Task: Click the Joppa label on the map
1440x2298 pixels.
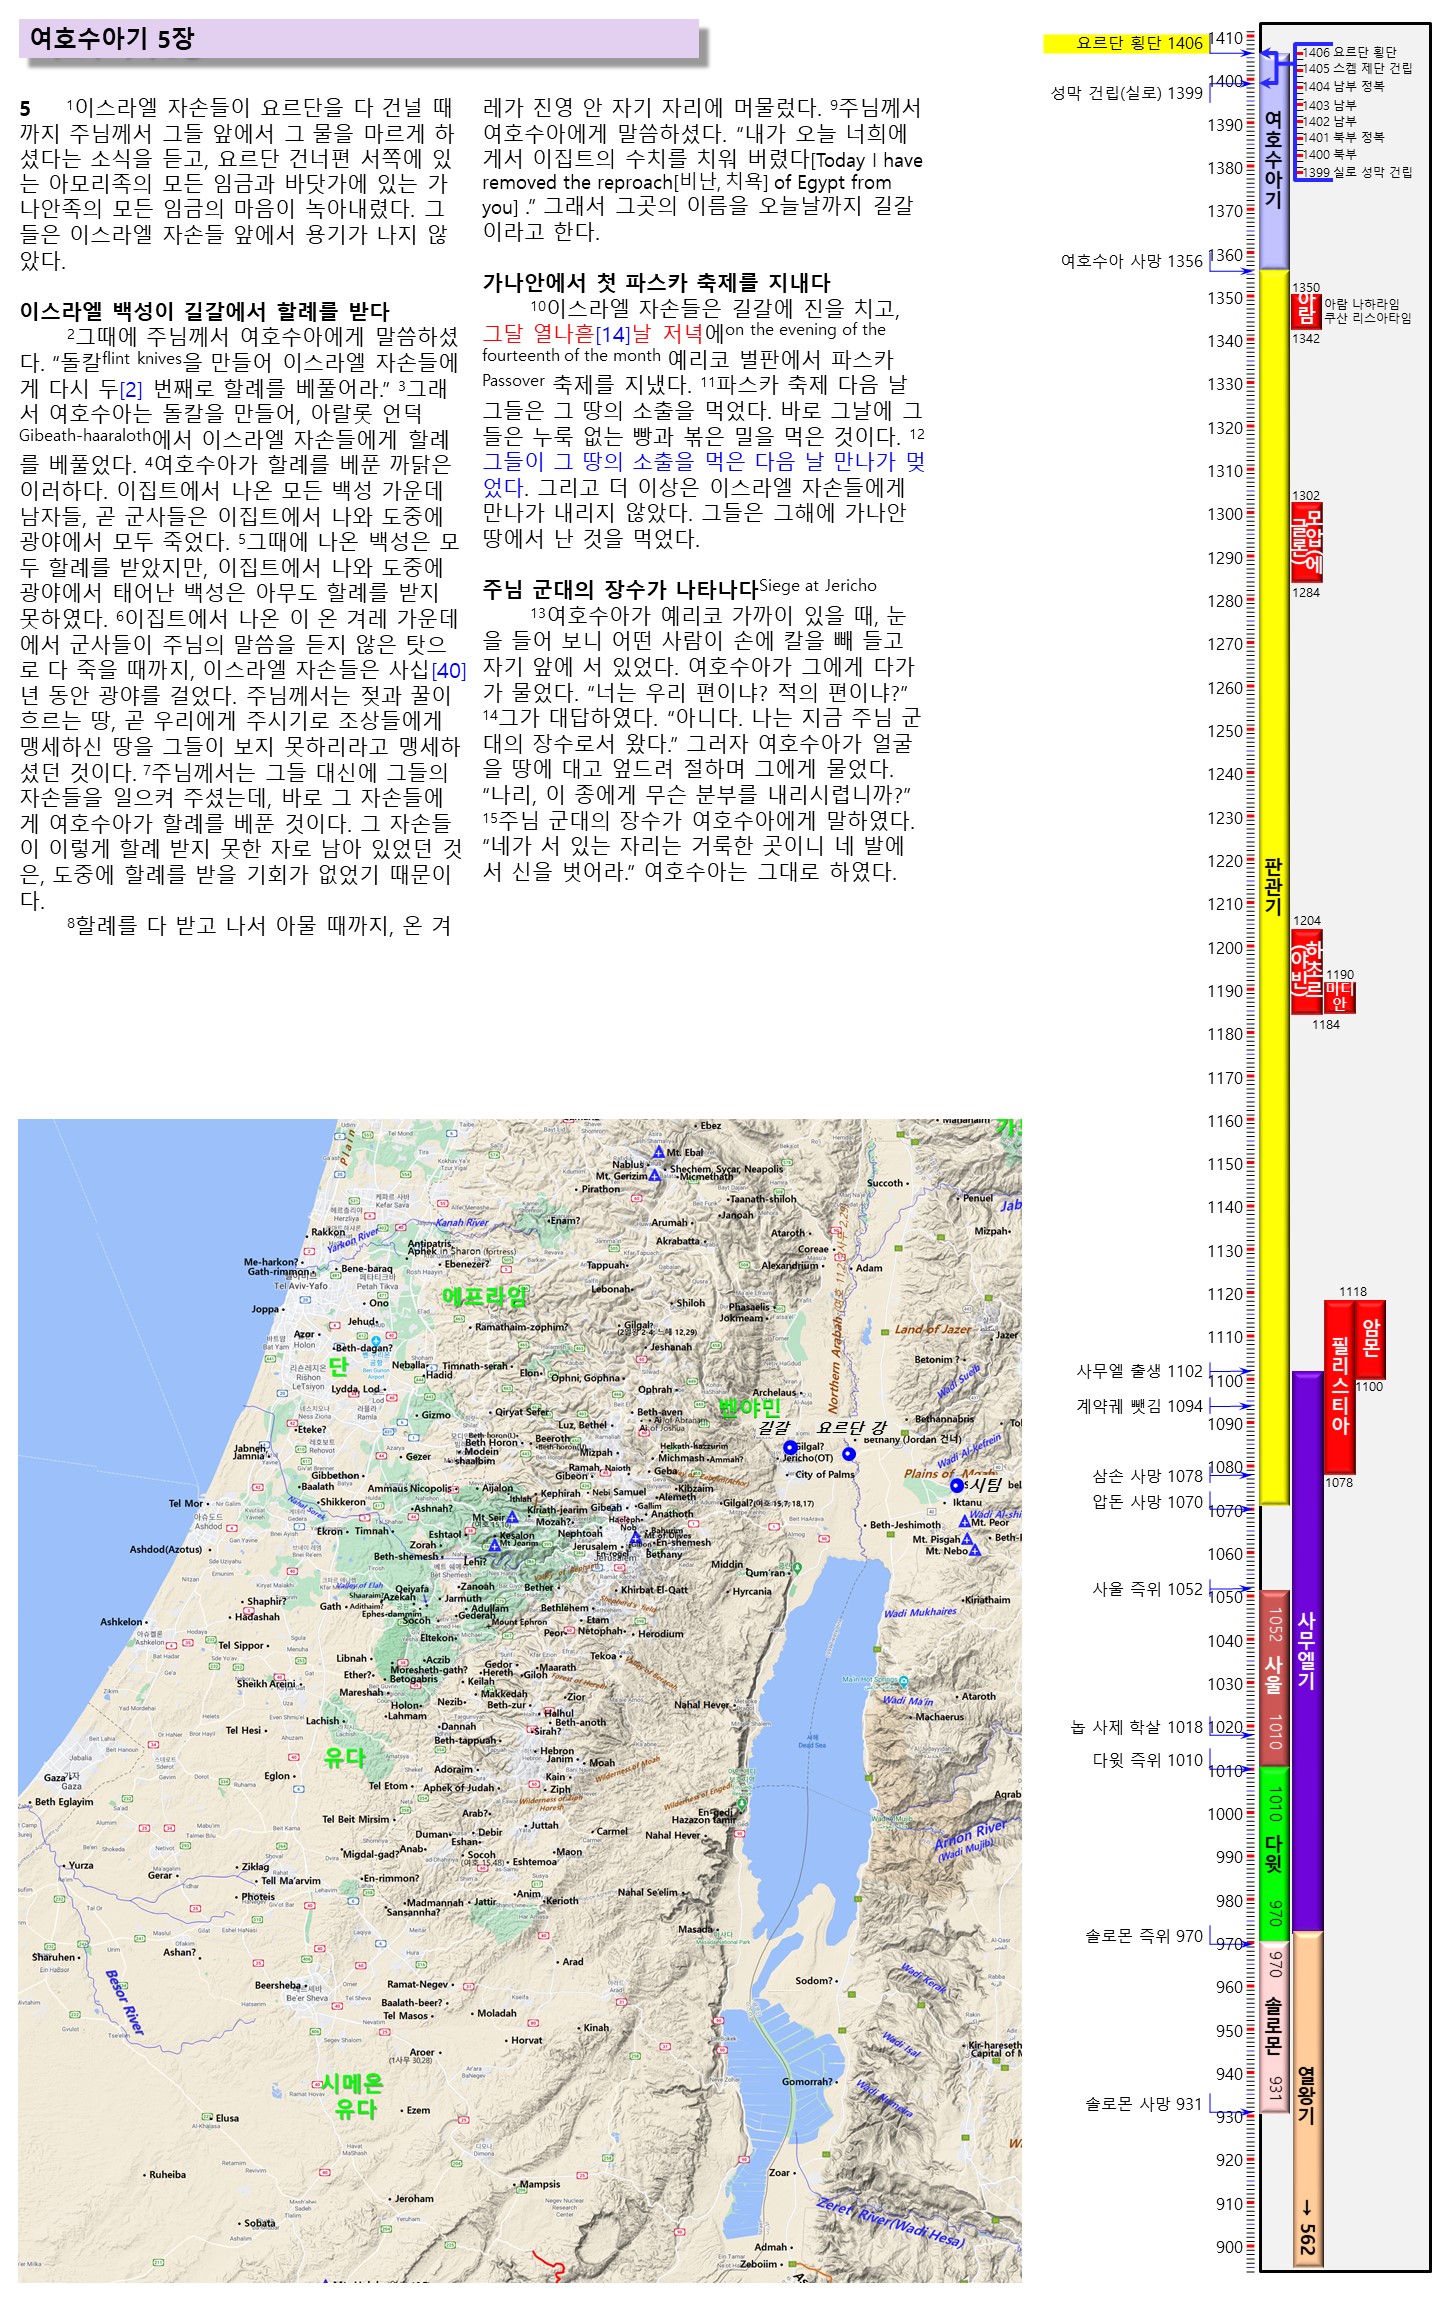Action: [x=265, y=1308]
